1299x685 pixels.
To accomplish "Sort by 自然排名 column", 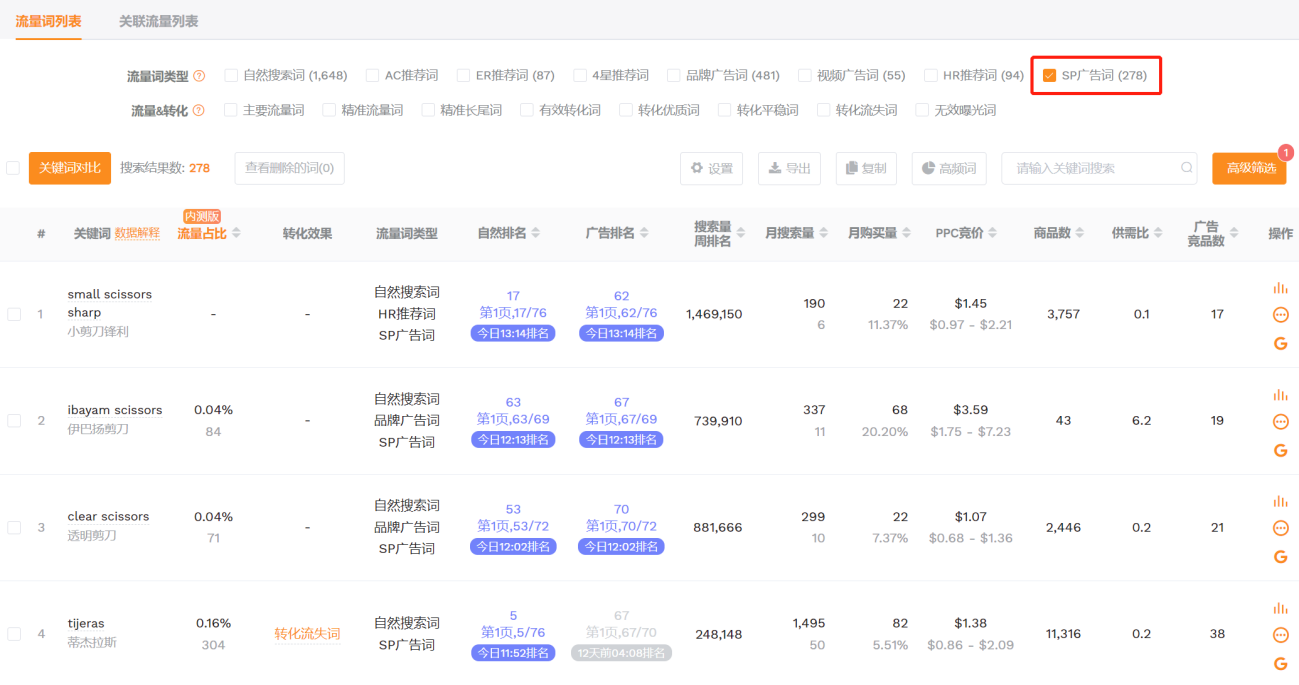I will [x=535, y=233].
